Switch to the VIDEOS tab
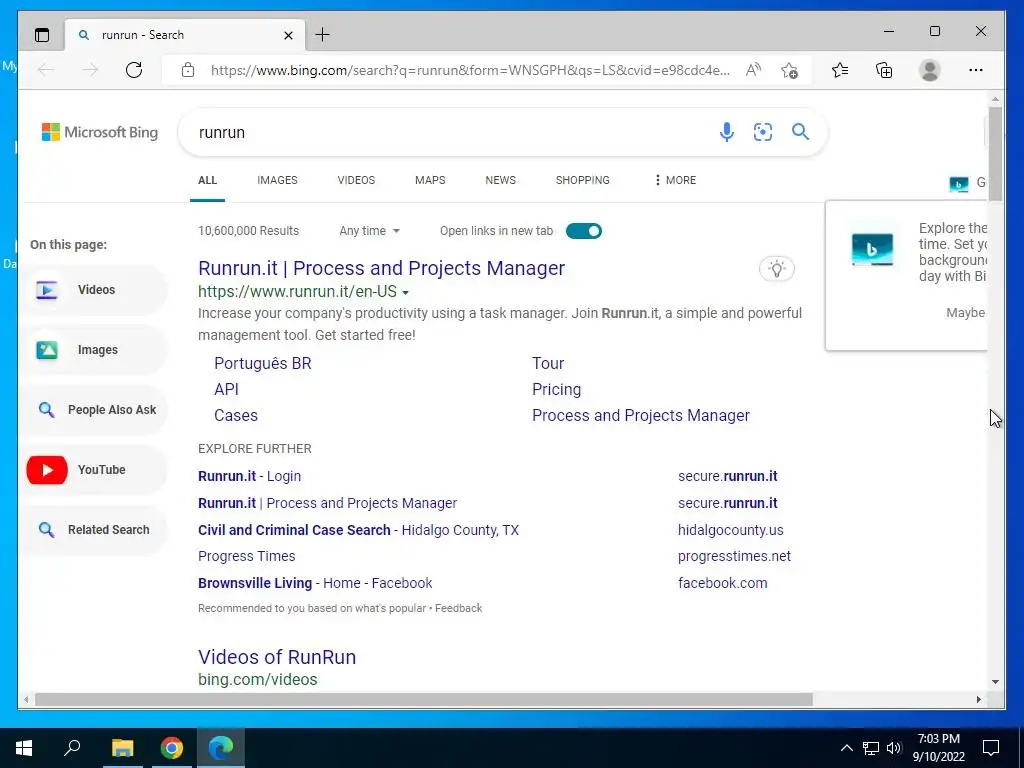 (356, 180)
